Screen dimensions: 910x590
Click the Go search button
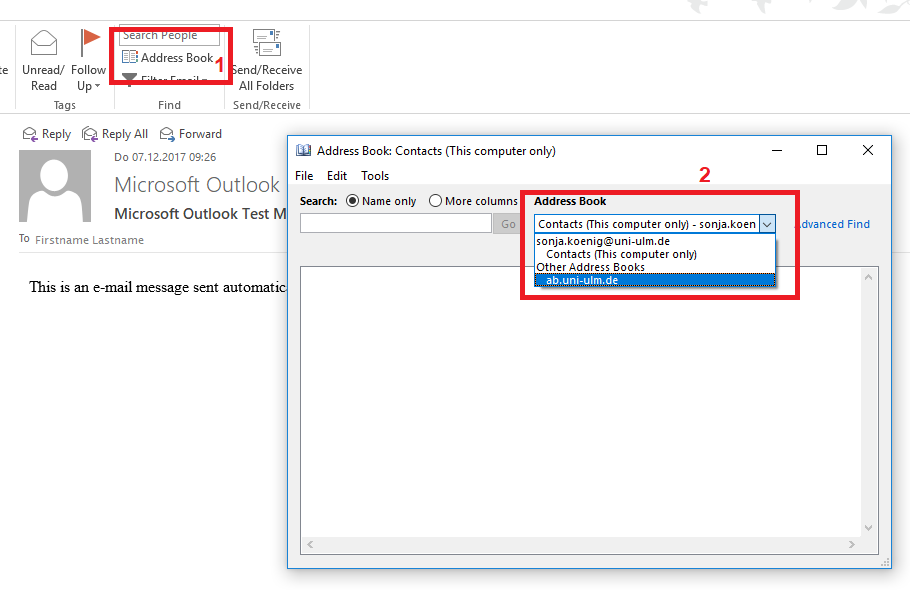508,224
